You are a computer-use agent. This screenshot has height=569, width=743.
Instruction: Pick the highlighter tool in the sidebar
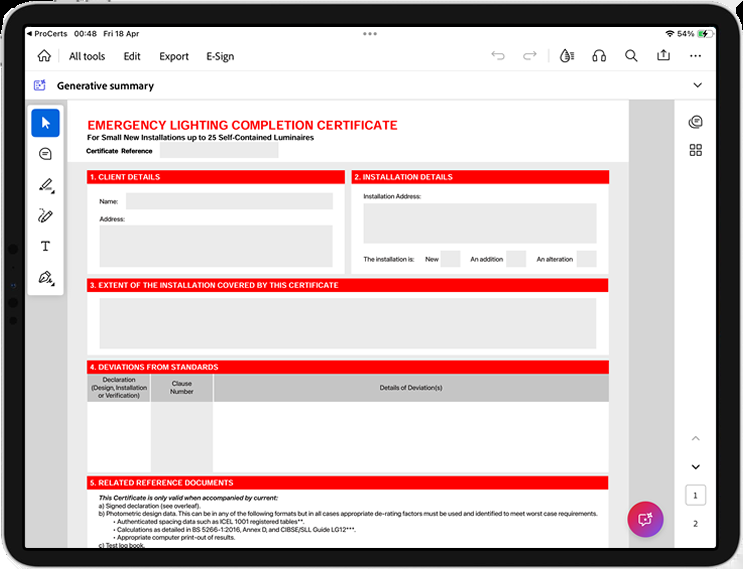click(x=45, y=185)
